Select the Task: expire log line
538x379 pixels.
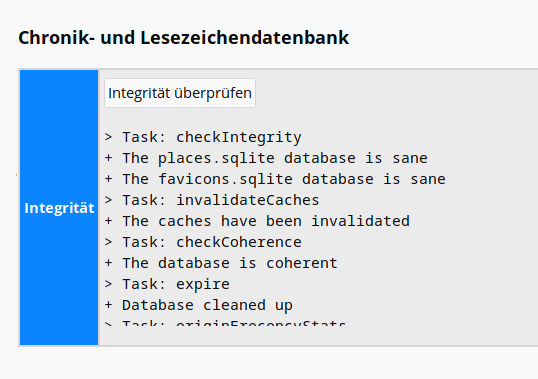click(167, 284)
